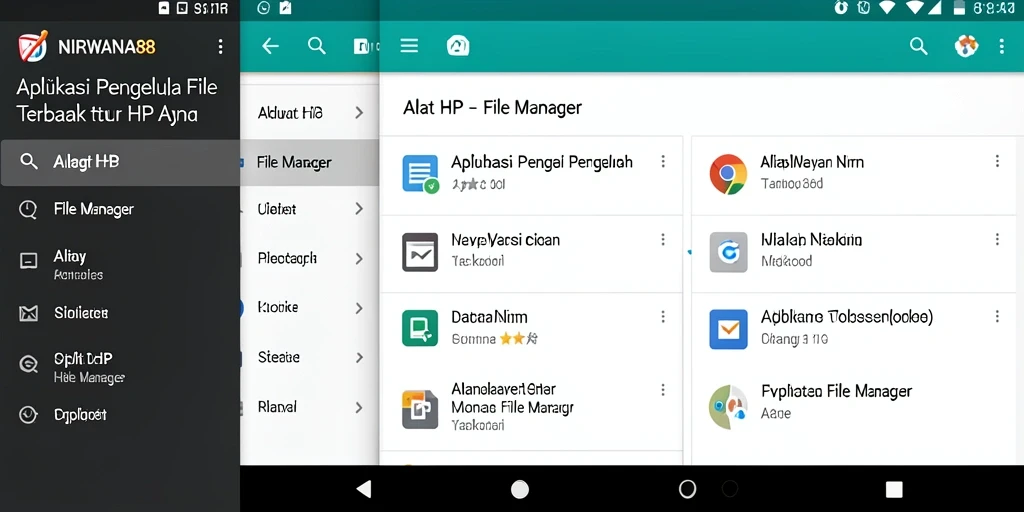
Task: Click the search icon in right toolbar
Action: (x=919, y=46)
